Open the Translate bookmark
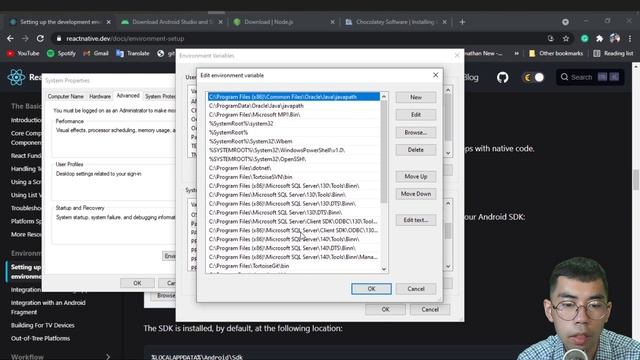The image size is (640, 360). [133, 53]
